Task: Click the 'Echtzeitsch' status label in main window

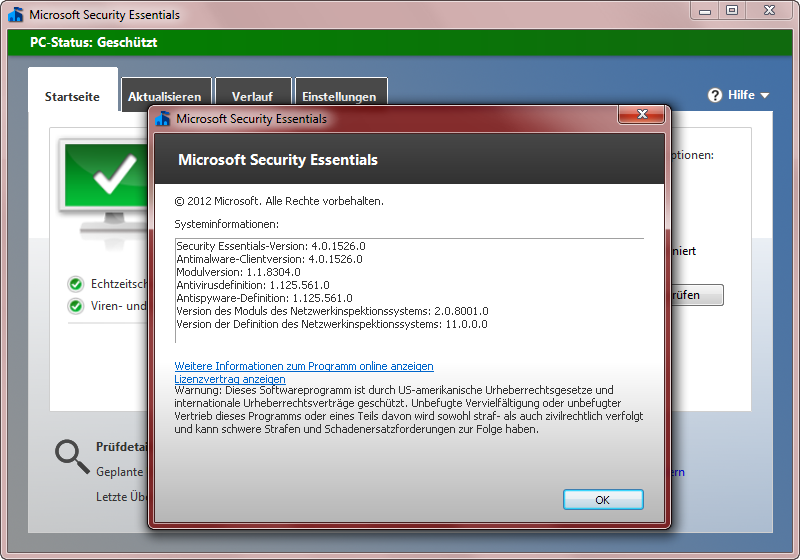Action: [x=119, y=284]
